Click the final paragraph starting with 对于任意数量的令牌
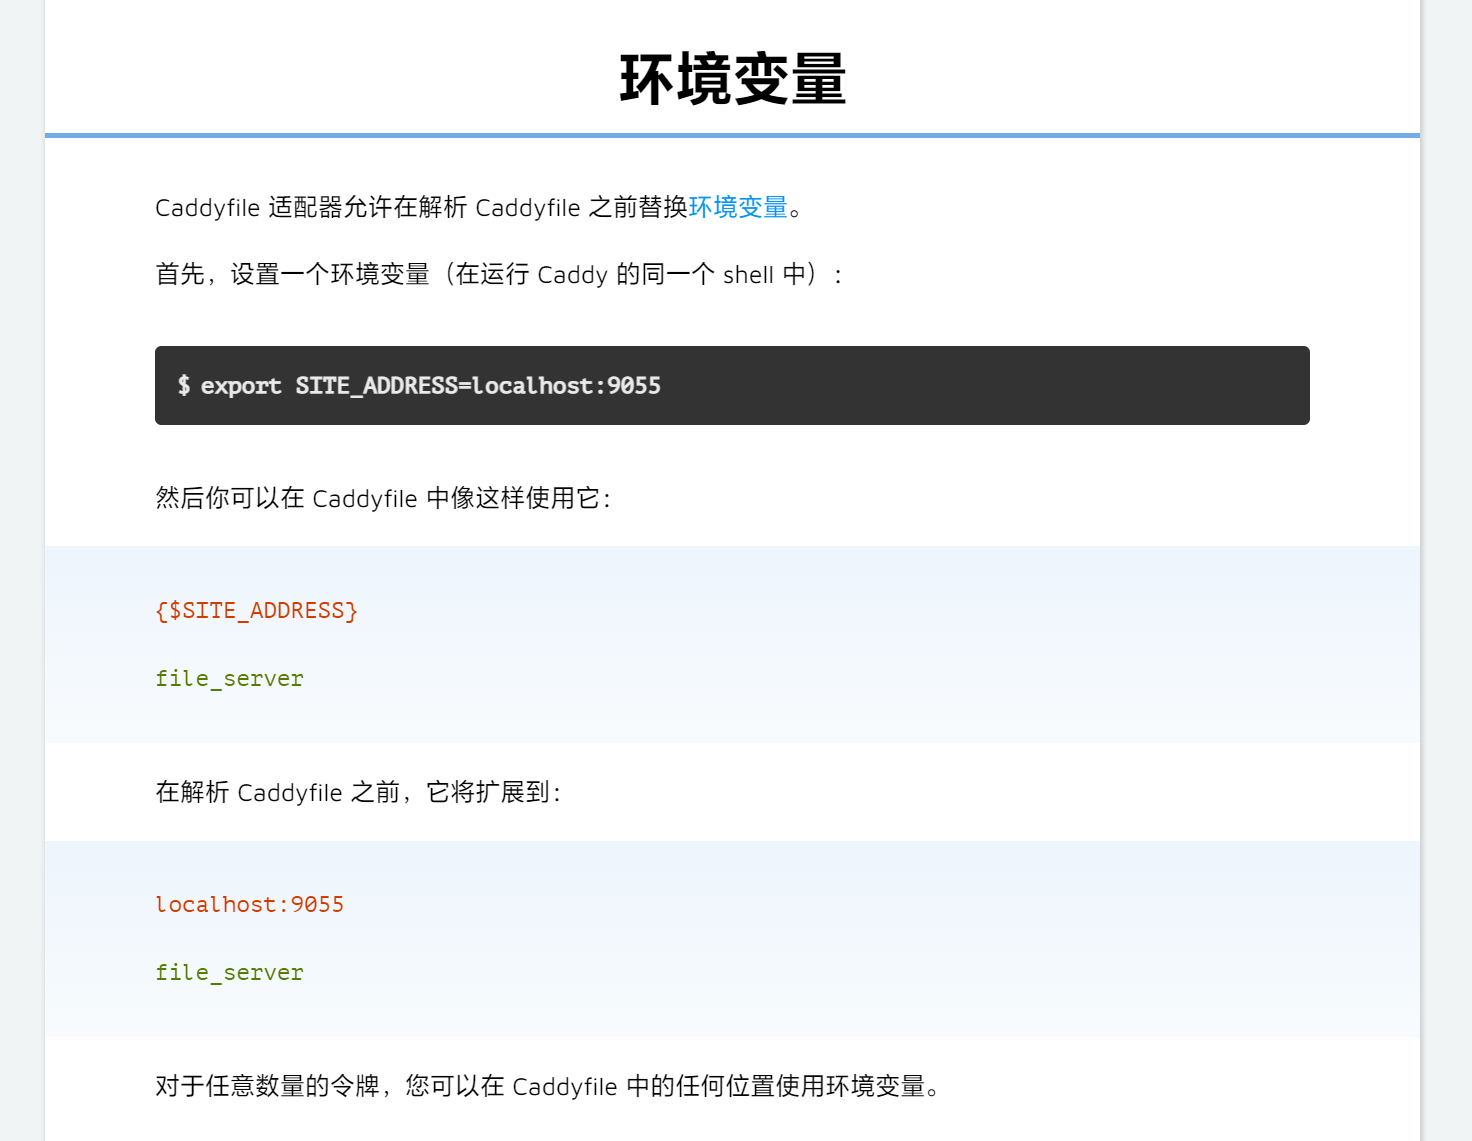 coord(546,1086)
